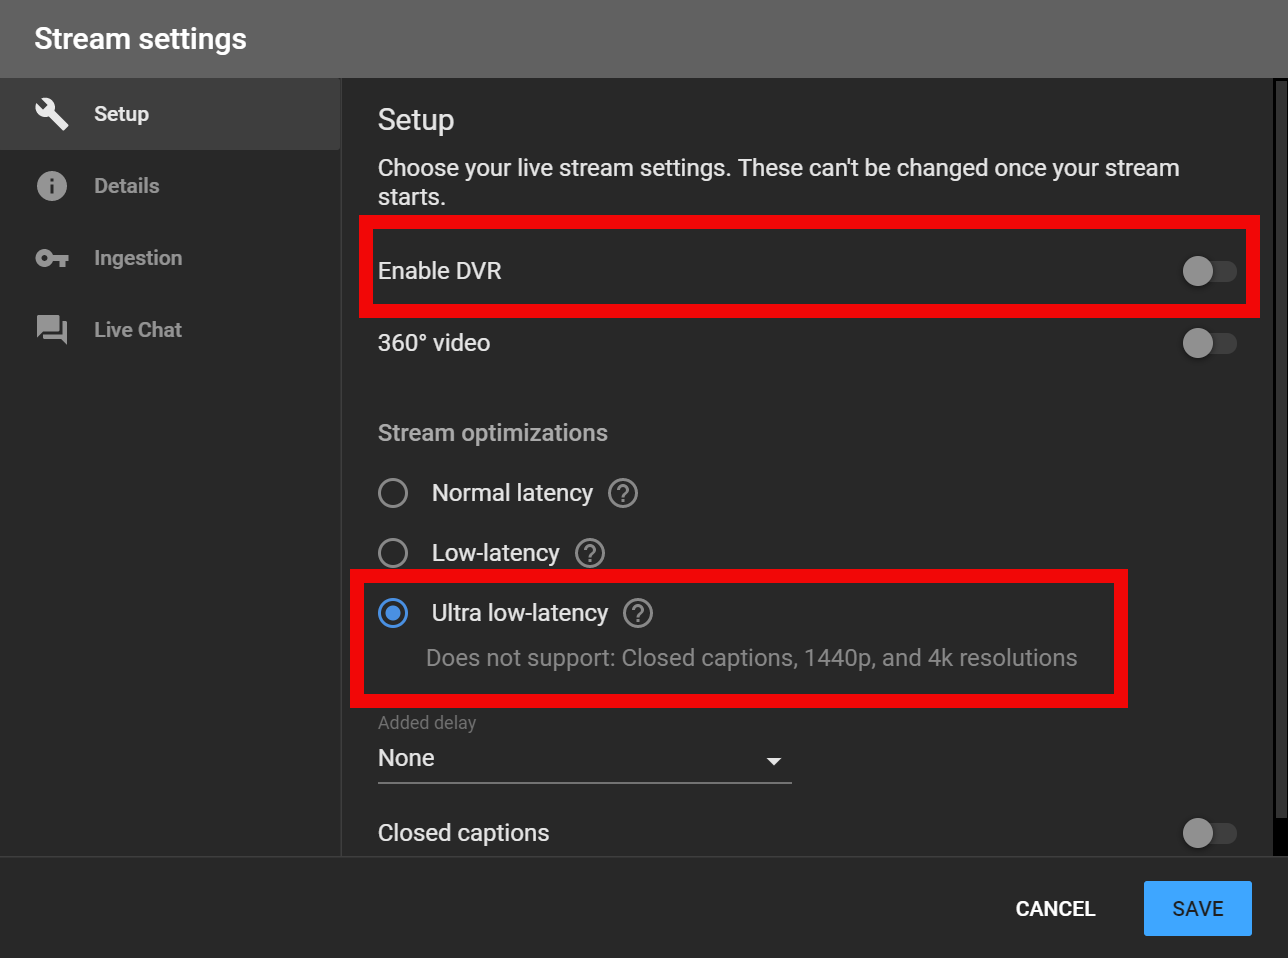
Task: Save the stream settings
Action: (1197, 908)
